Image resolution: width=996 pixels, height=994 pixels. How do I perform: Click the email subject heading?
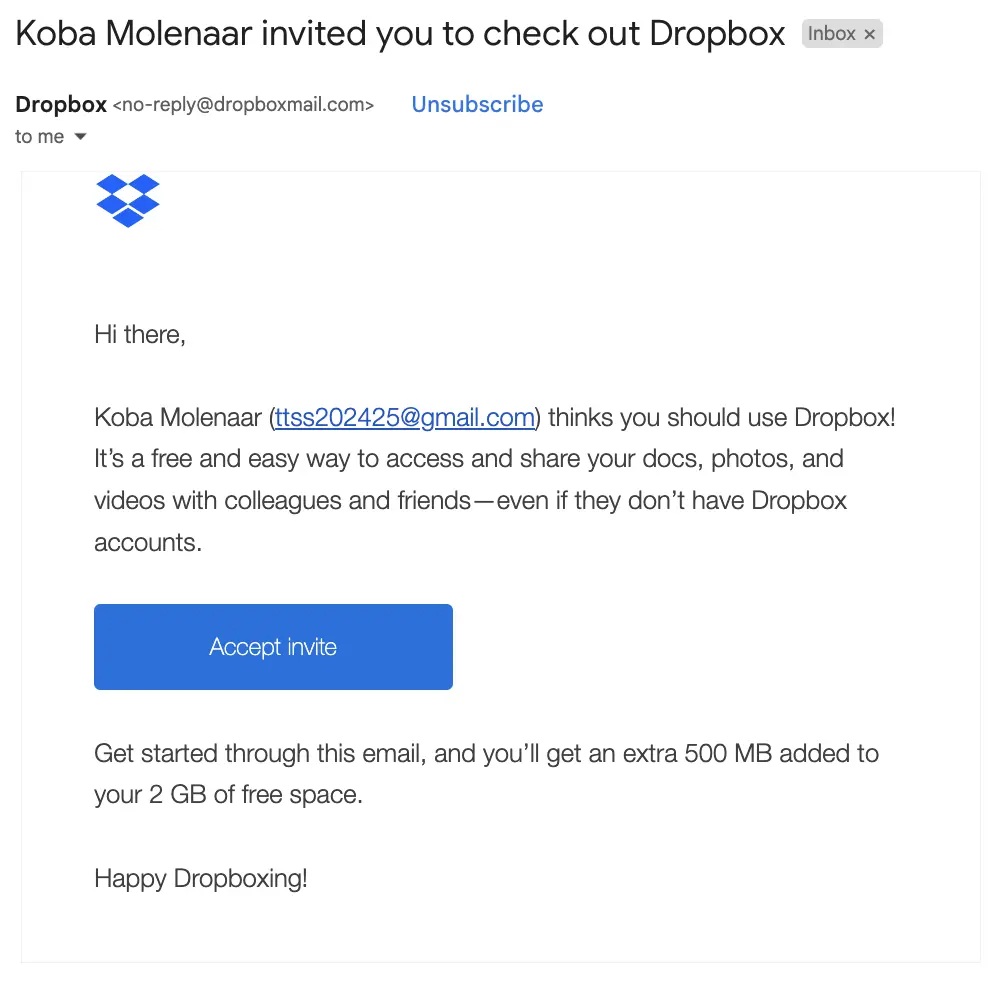[x=400, y=34]
